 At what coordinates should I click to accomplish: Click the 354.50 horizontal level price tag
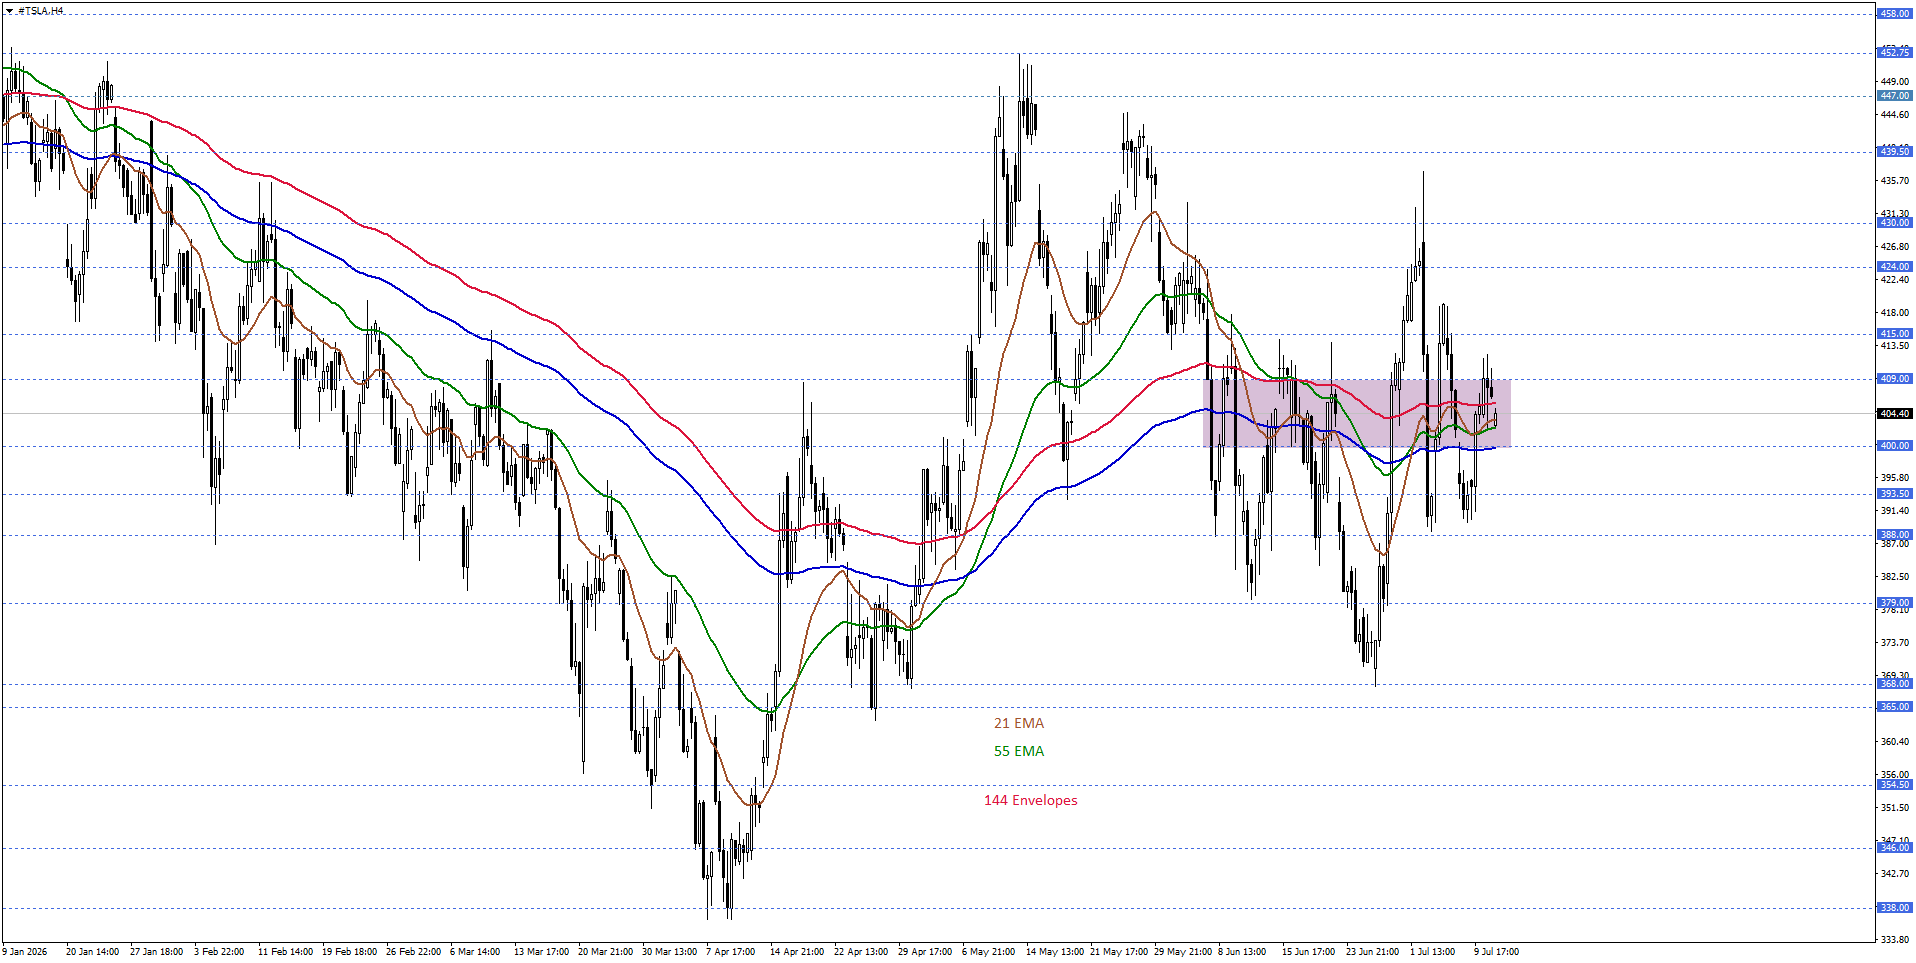(1895, 785)
